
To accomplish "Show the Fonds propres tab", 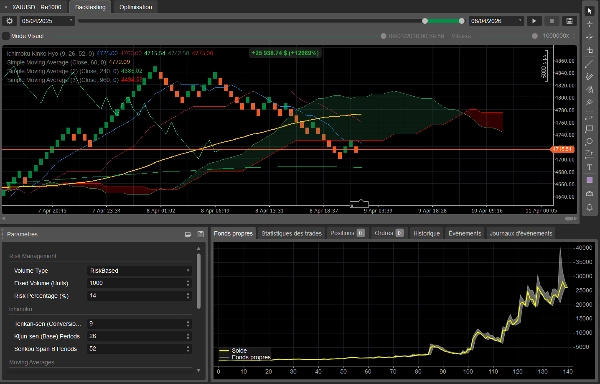I will 233,233.
